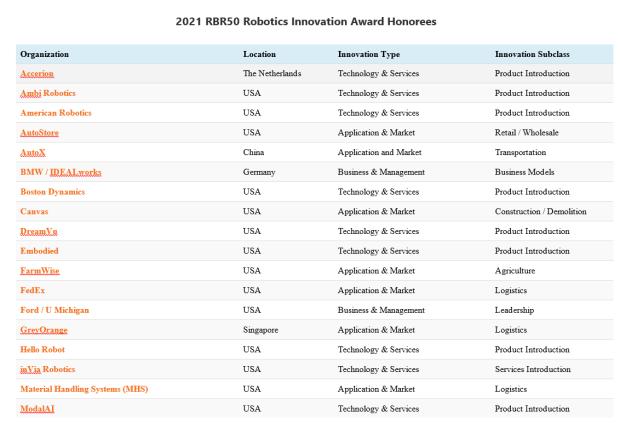Open the Accerion organization link
The width and height of the screenshot is (620, 423).
37,74
